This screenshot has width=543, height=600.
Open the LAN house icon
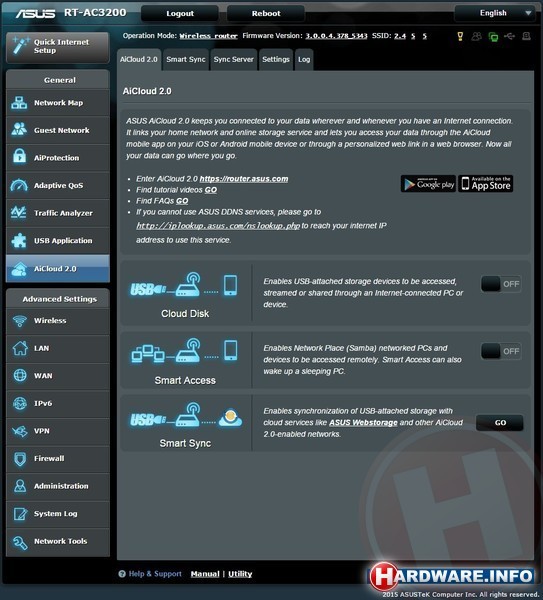[20, 348]
